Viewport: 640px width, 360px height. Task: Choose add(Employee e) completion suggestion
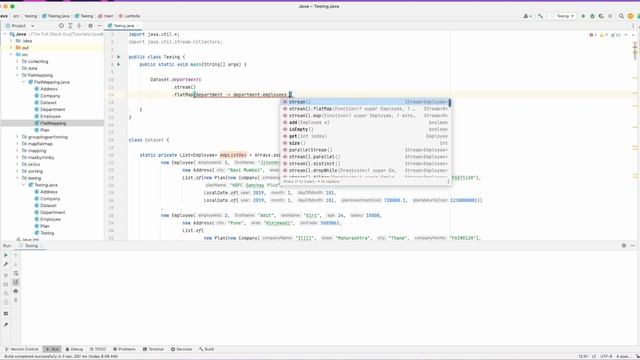click(x=365, y=122)
